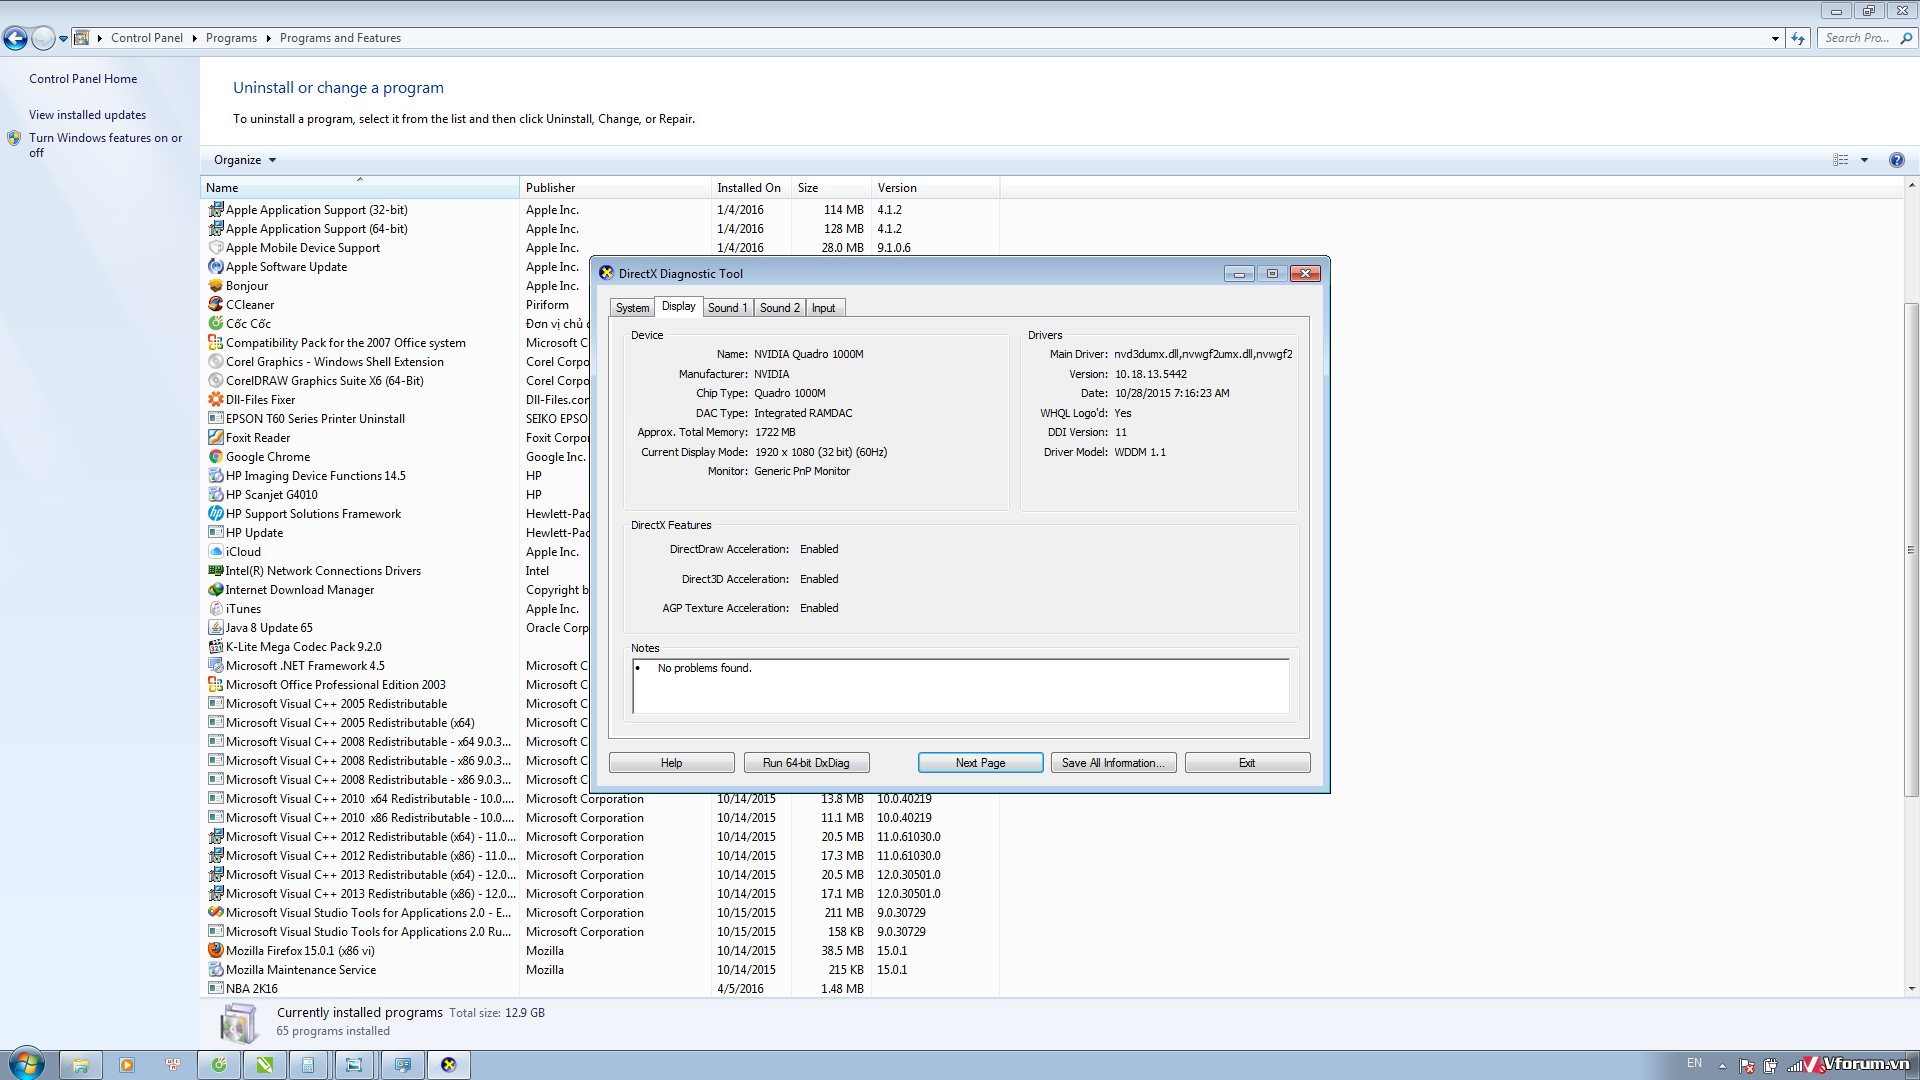The height and width of the screenshot is (1080, 1920).
Task: Select the Foxit Reader program icon
Action: 215,438
